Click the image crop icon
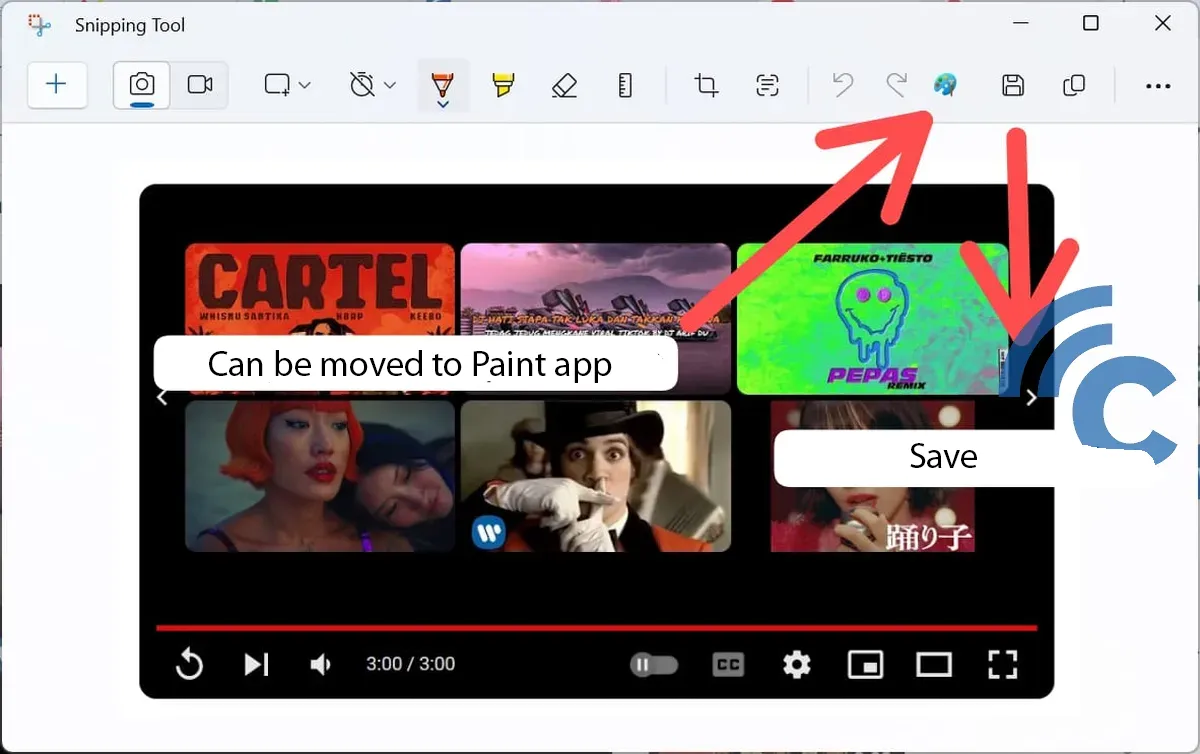The image size is (1200, 754). coord(706,85)
